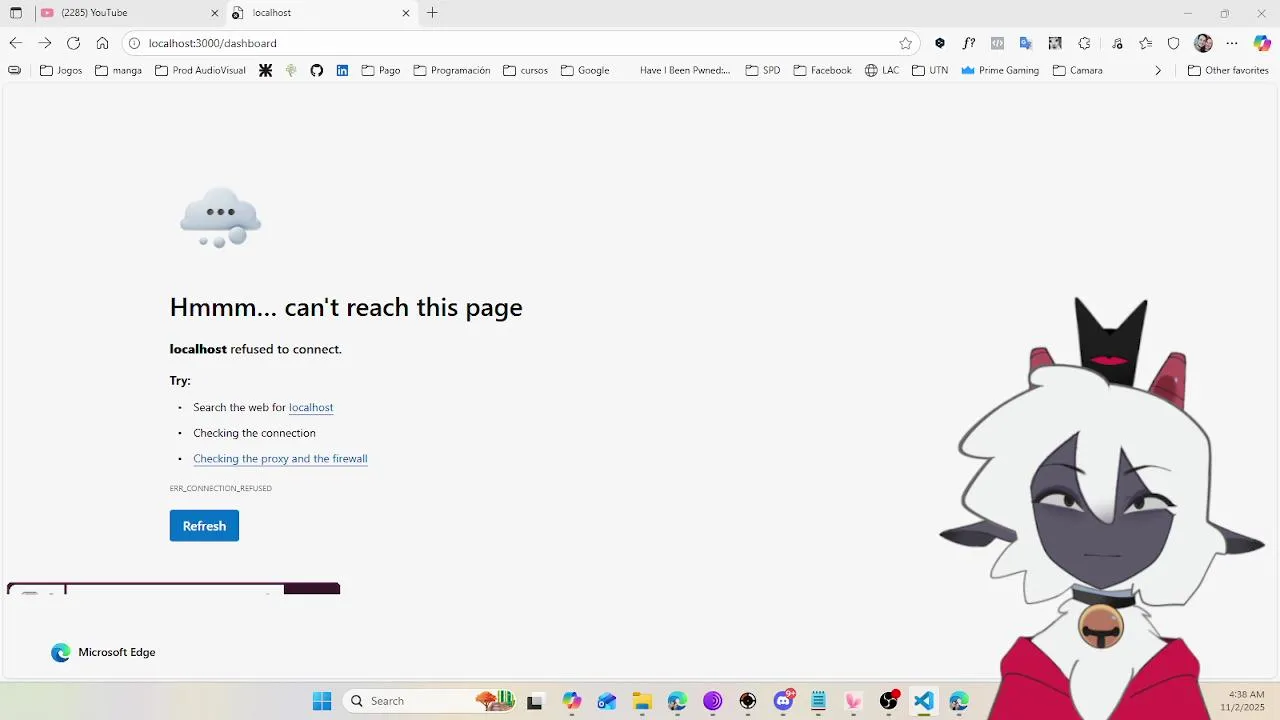This screenshot has width=1280, height=720.
Task: Open the Extensions puzzle icon
Action: [x=1084, y=43]
